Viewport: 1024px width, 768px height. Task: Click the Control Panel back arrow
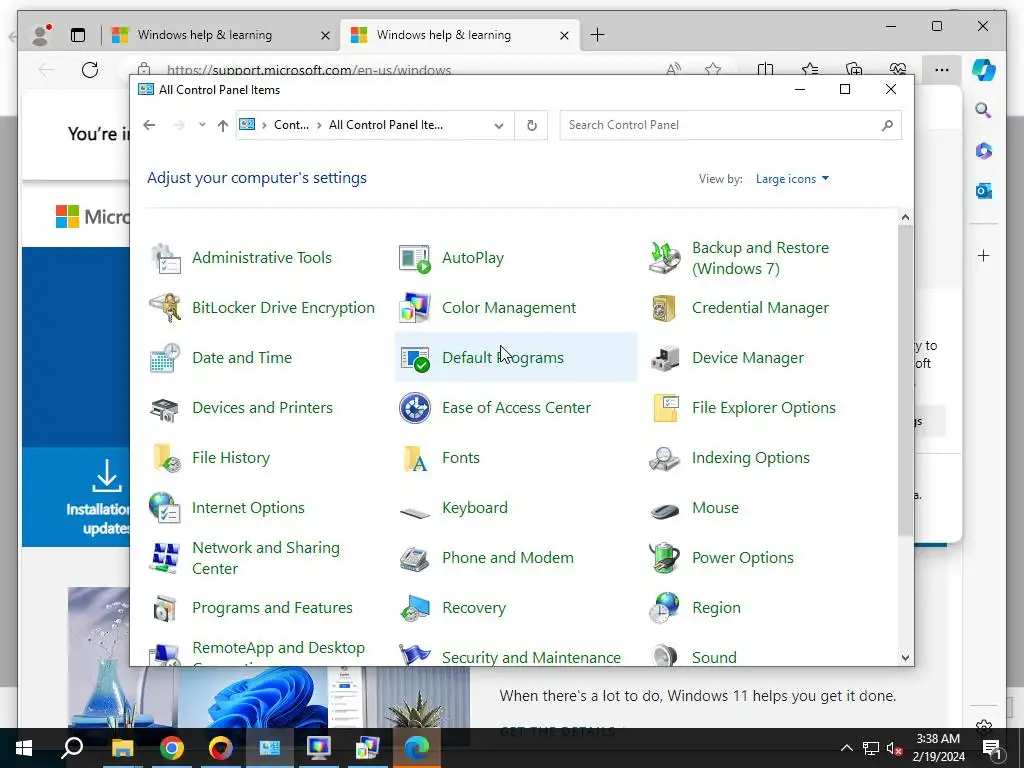(x=149, y=125)
